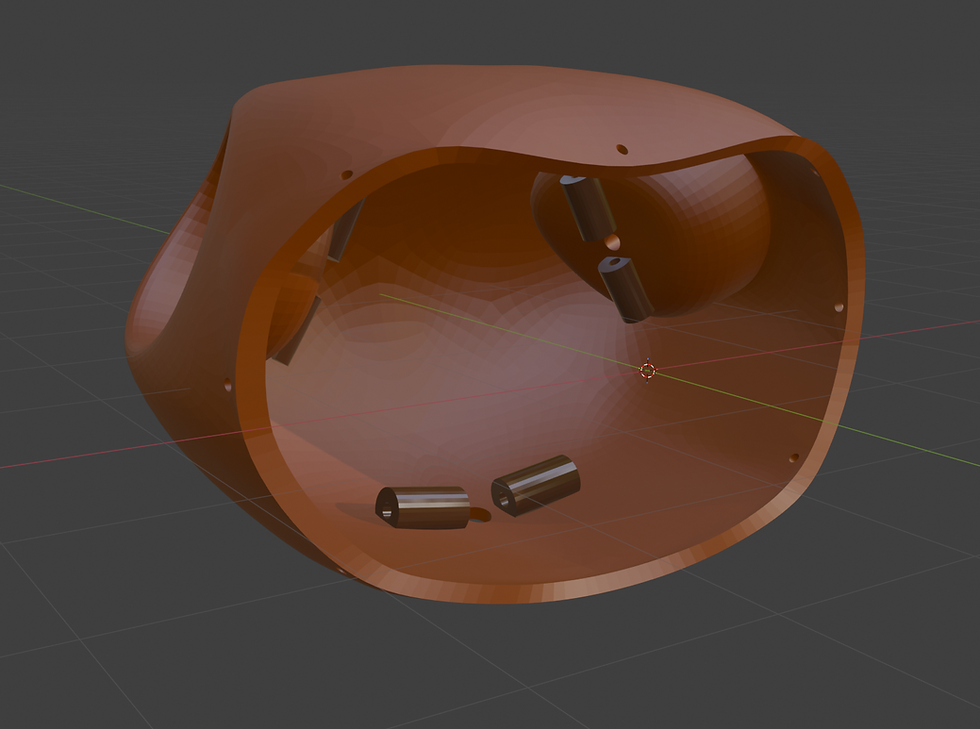The width and height of the screenshot is (980, 729).
Task: Select the lower standoff of the ceiling pair
Action: point(626,288)
